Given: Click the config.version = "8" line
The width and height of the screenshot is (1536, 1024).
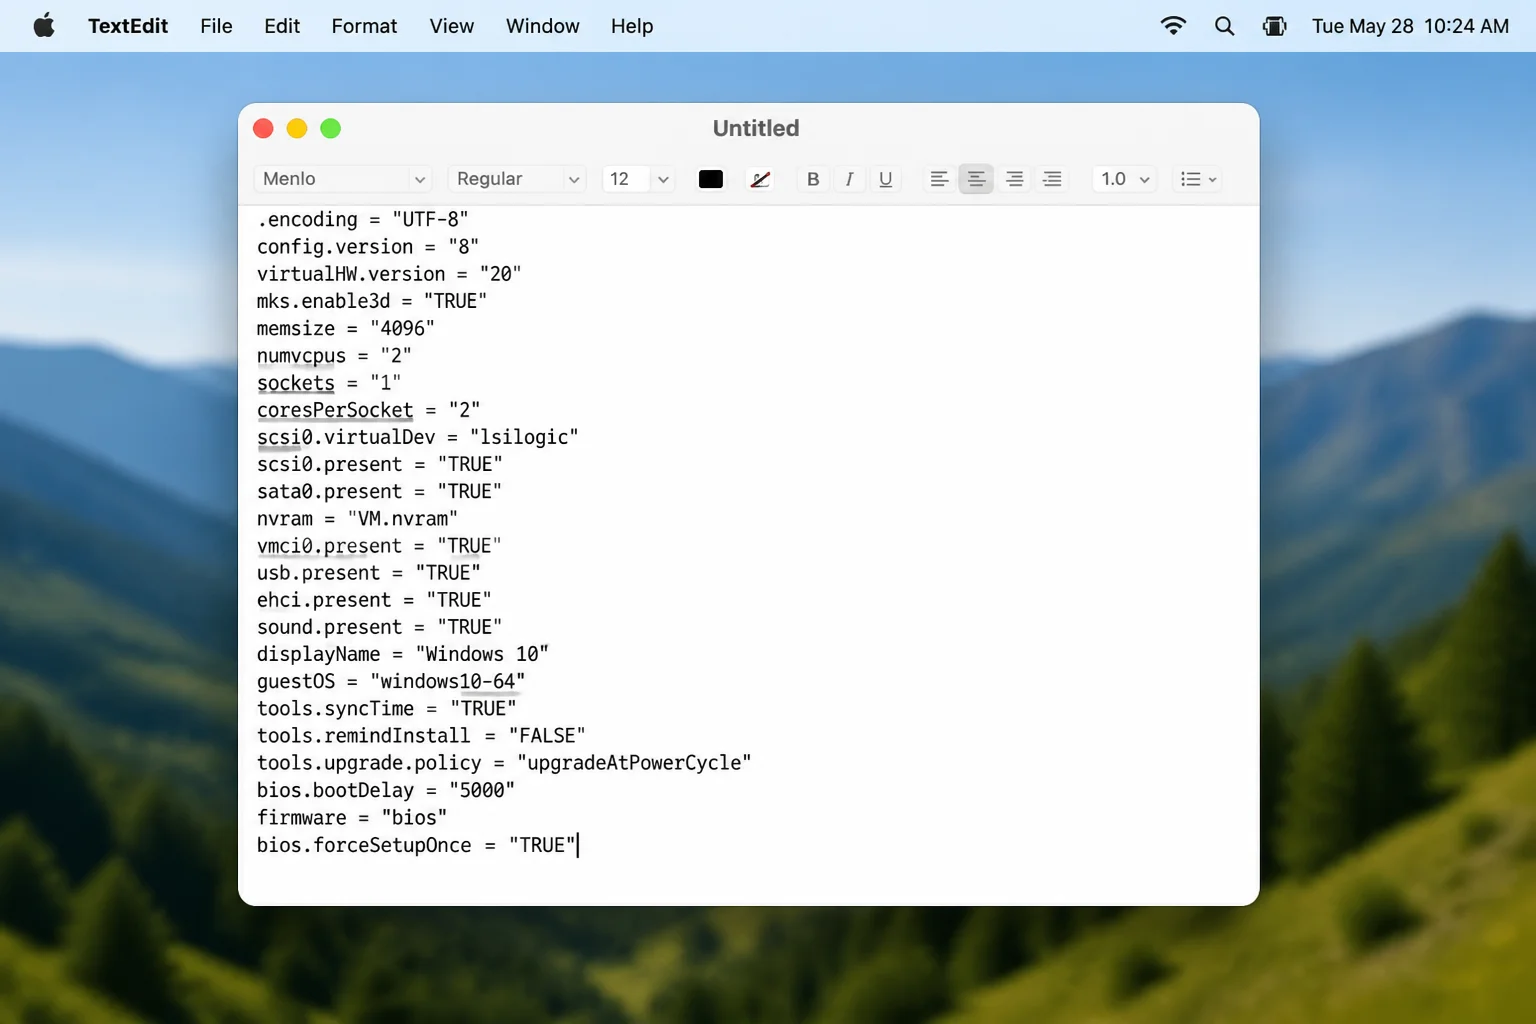Looking at the screenshot, I should coord(368,246).
